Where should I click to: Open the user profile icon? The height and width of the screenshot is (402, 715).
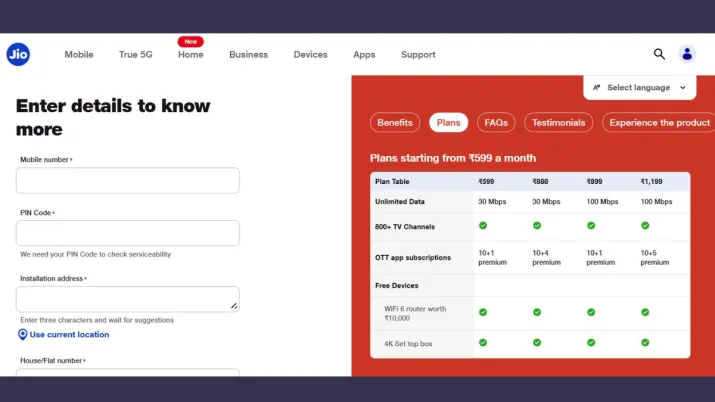pos(687,54)
